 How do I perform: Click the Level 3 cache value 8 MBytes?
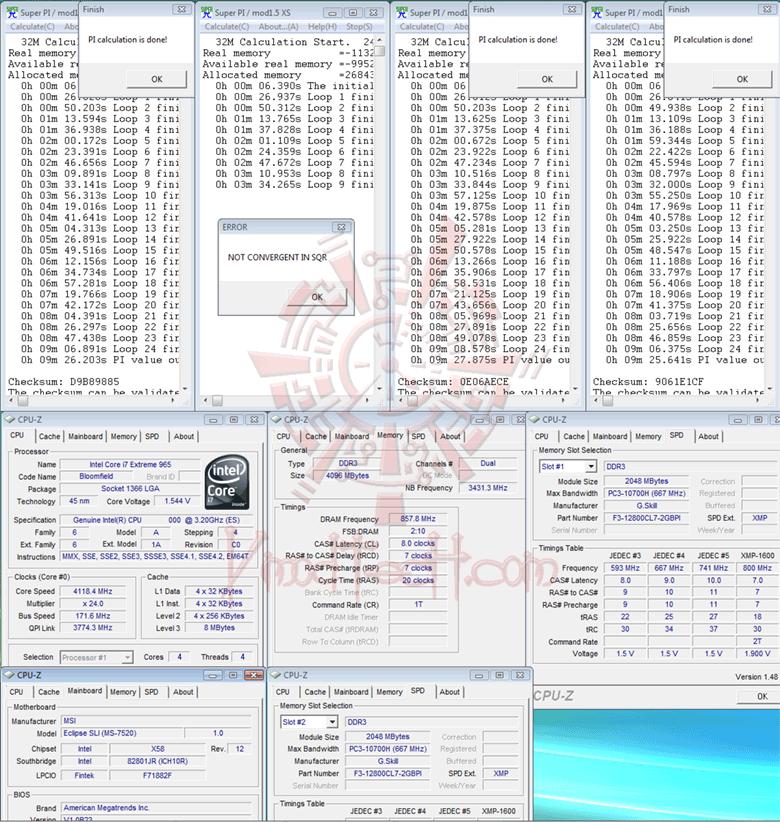click(x=219, y=628)
